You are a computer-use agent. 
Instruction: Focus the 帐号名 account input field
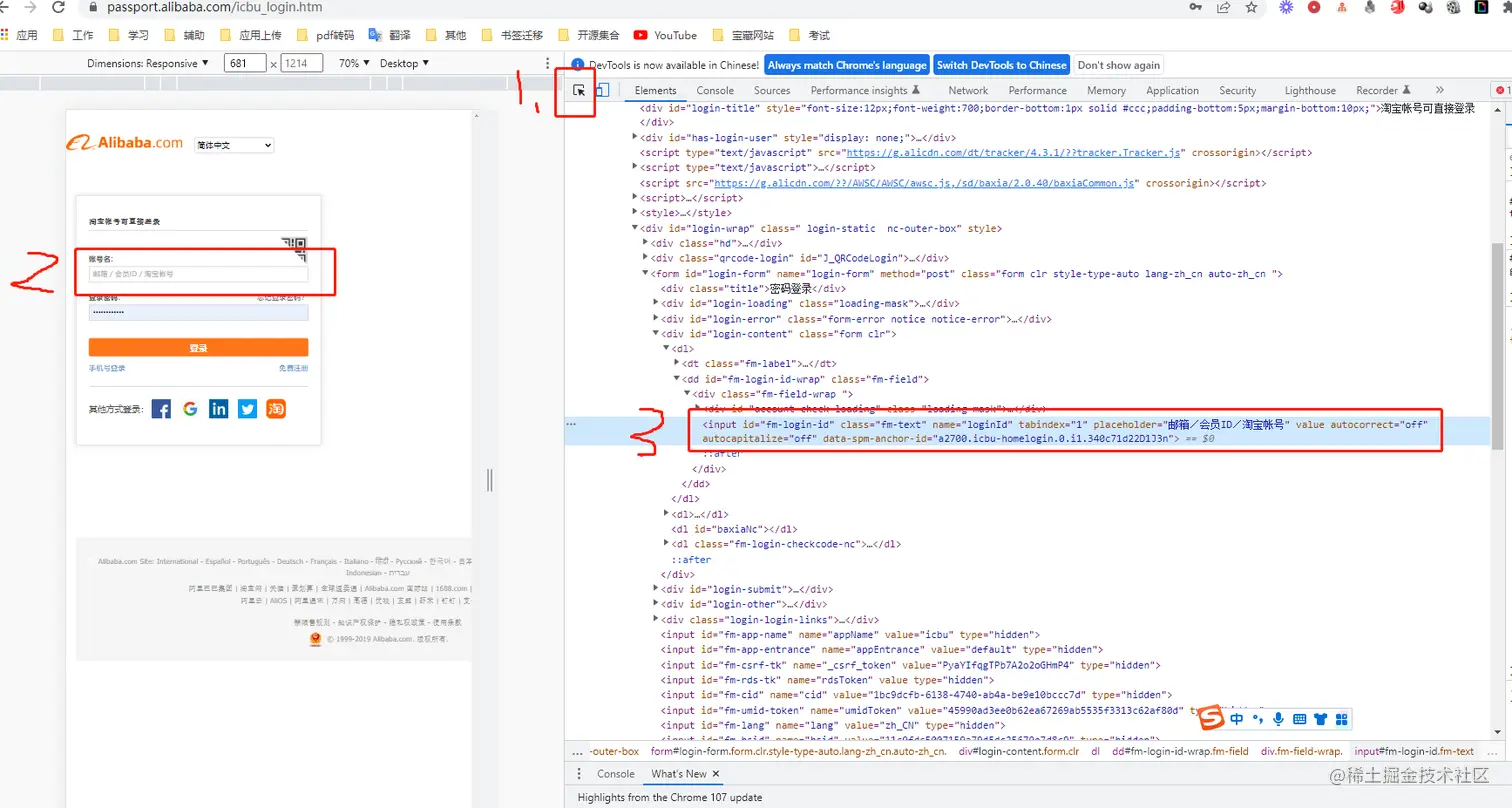[x=198, y=273]
